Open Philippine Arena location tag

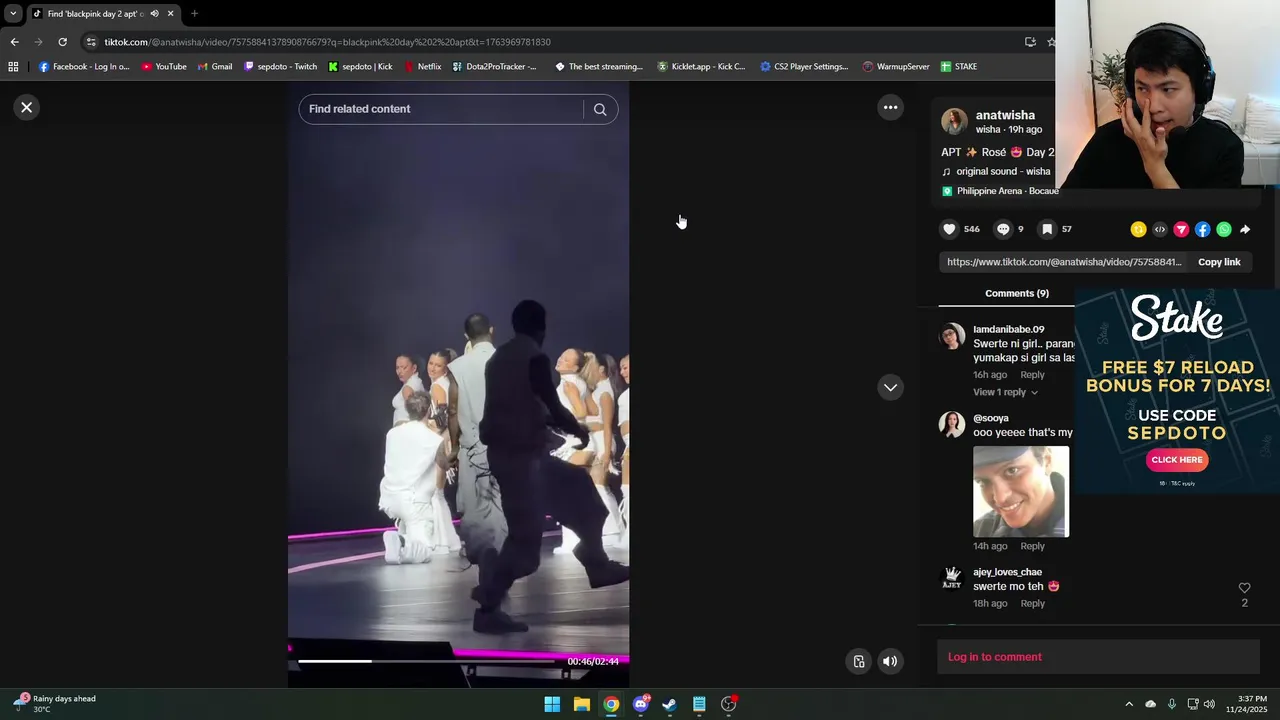tap(1007, 191)
